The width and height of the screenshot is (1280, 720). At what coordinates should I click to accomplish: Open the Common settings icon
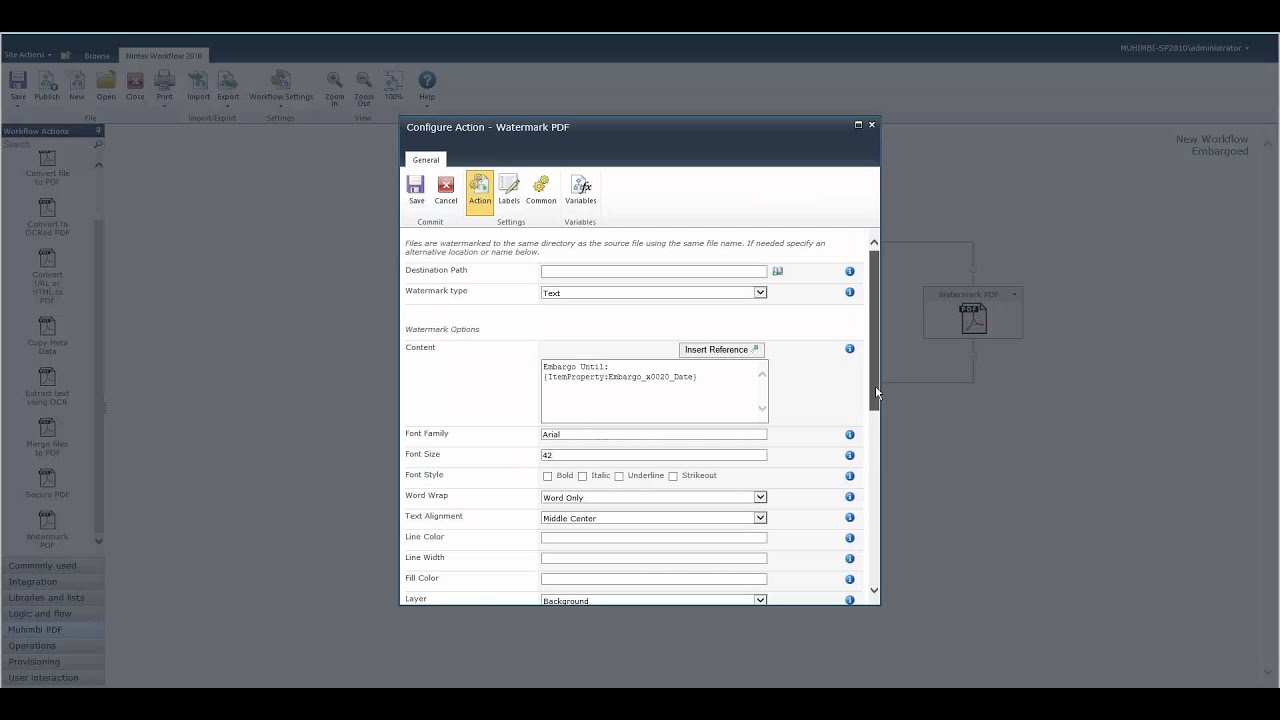541,190
